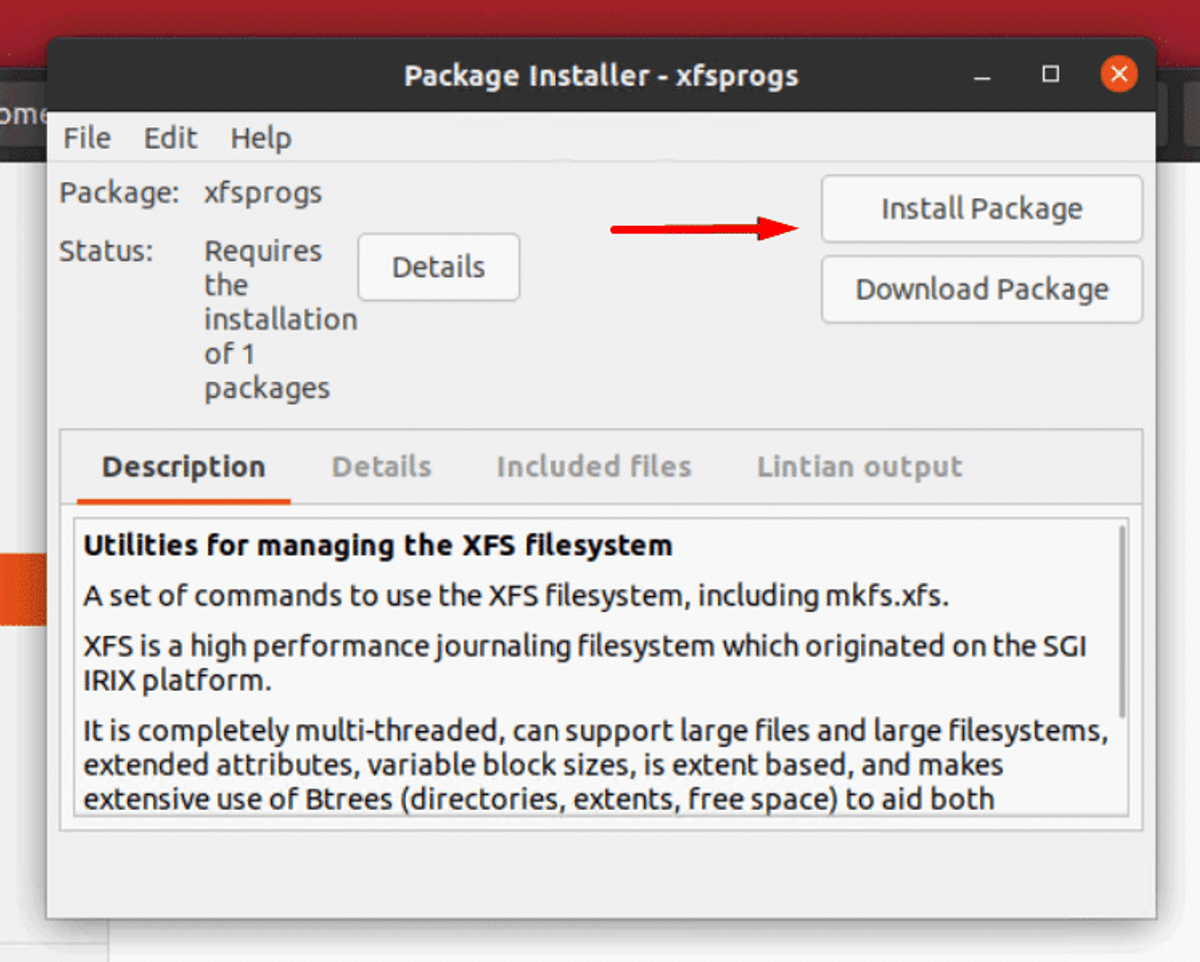
Task: Click the description text scrollbar
Action: [1122, 620]
